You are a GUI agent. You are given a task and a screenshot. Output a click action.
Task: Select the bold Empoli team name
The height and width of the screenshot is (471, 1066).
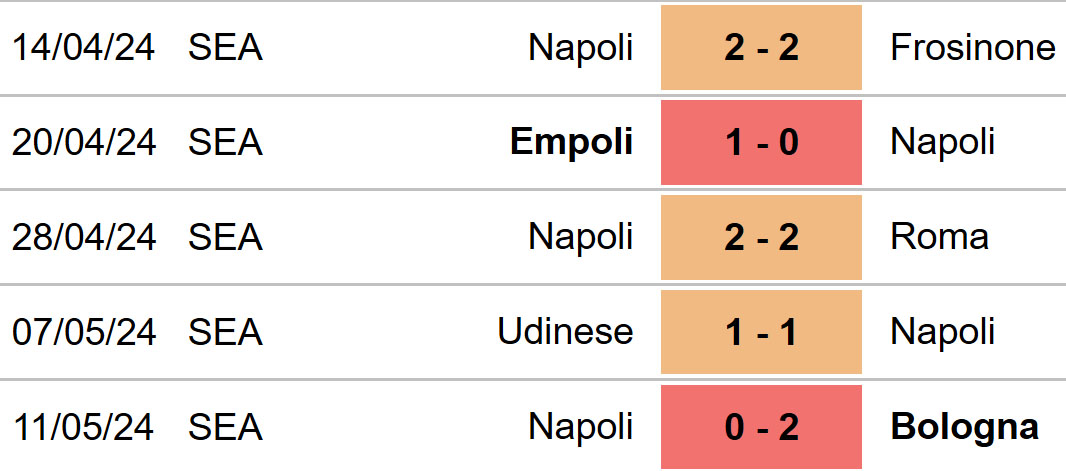(572, 143)
